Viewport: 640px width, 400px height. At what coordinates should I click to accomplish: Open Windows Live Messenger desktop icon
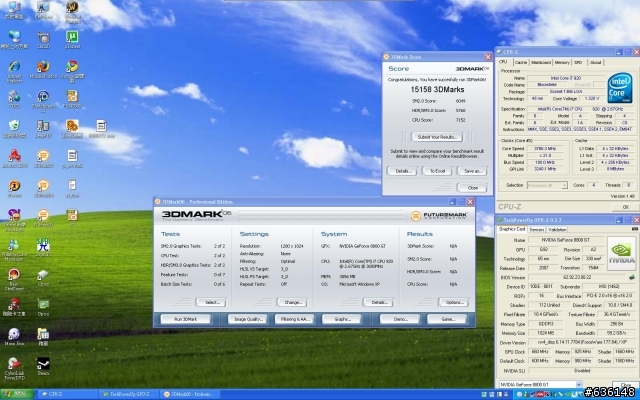(x=14, y=250)
